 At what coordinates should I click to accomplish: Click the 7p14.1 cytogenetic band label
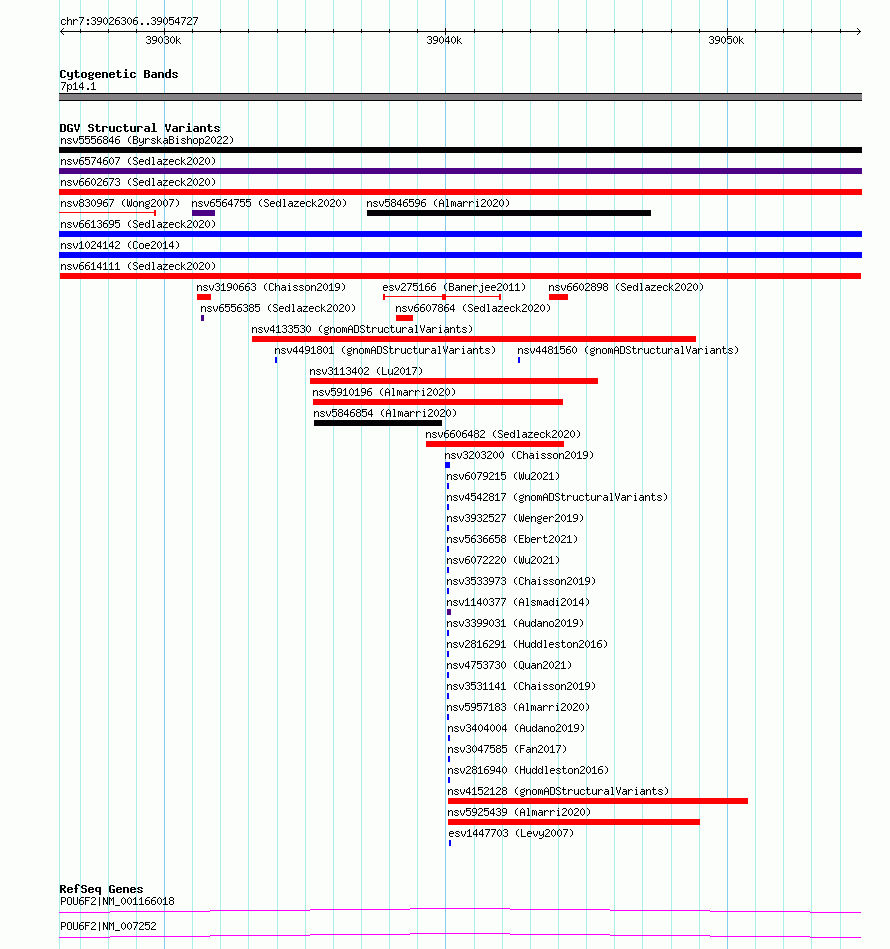coord(78,87)
